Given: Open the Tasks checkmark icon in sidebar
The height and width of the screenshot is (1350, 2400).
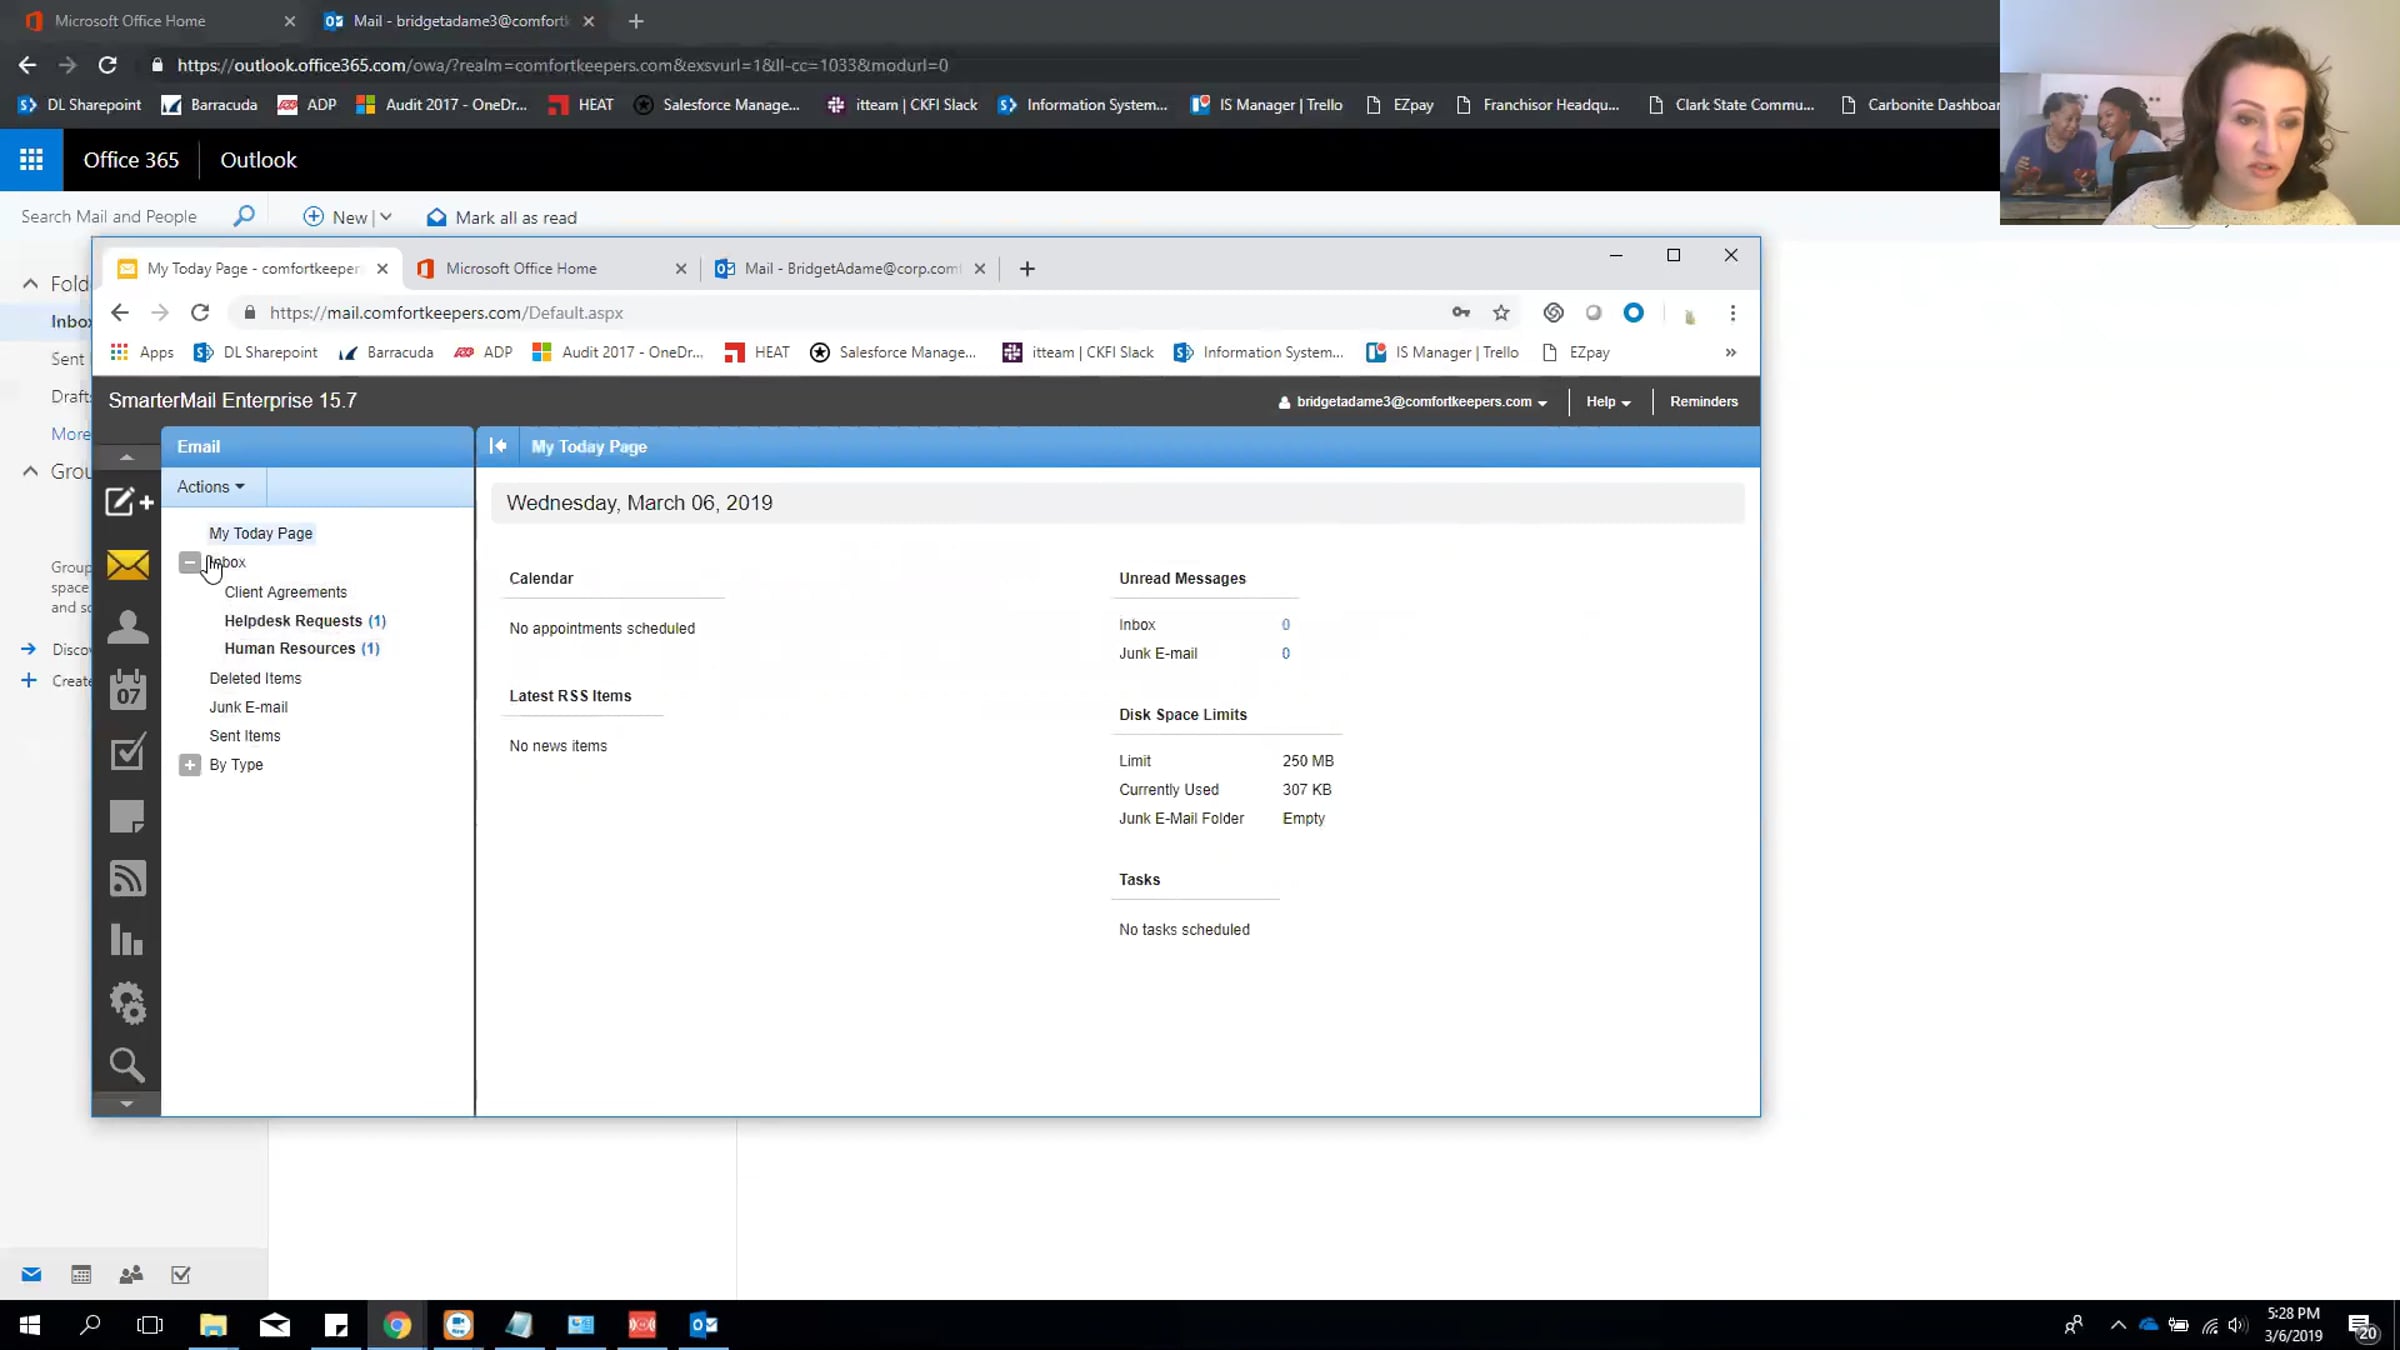Looking at the screenshot, I should click(x=127, y=753).
